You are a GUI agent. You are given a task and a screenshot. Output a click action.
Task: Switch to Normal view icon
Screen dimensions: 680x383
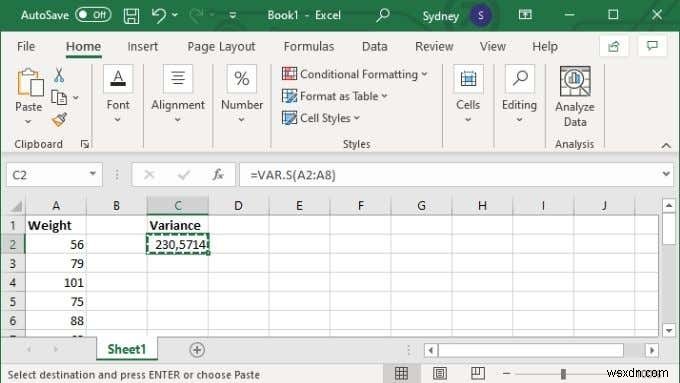click(402, 373)
